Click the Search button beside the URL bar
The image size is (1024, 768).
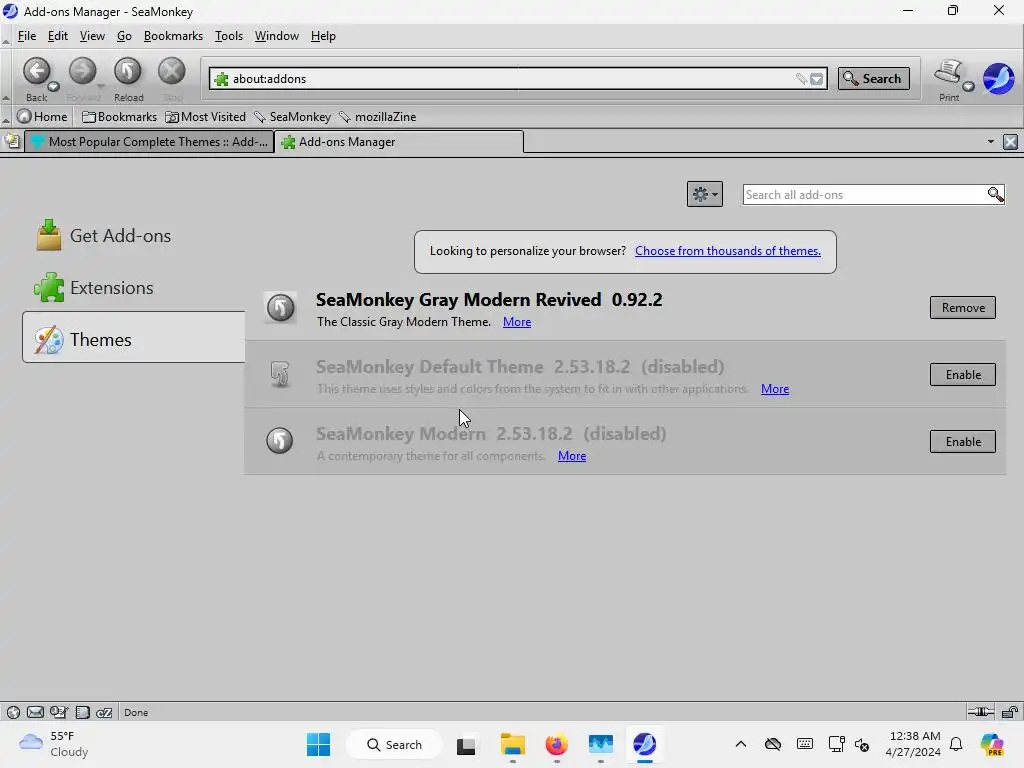[x=873, y=79]
